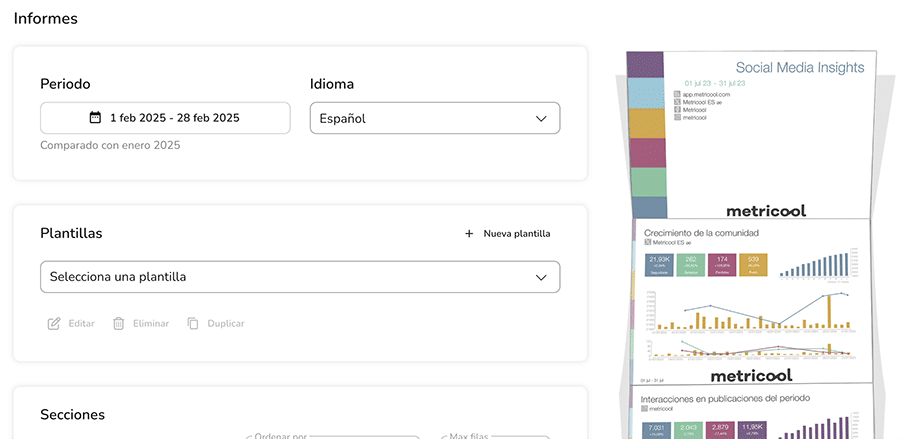Open the Idioma Español dropdown
This screenshot has width=900, height=439.
pyautogui.click(x=435, y=118)
